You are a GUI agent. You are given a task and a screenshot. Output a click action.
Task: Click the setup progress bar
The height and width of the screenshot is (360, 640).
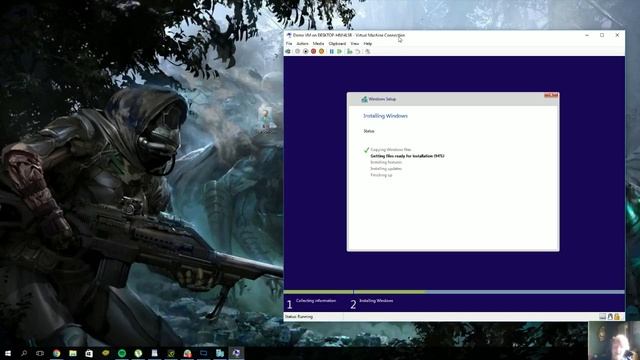454,292
